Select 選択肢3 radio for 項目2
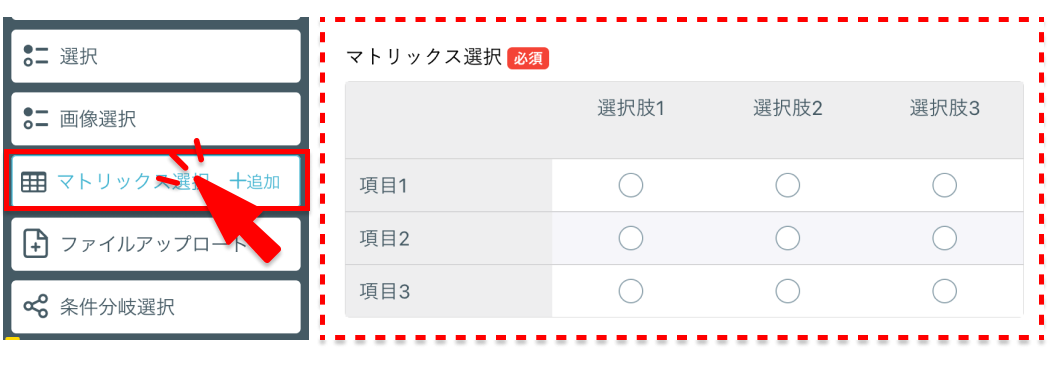Screen dimensions: 1052x368 [x=945, y=237]
